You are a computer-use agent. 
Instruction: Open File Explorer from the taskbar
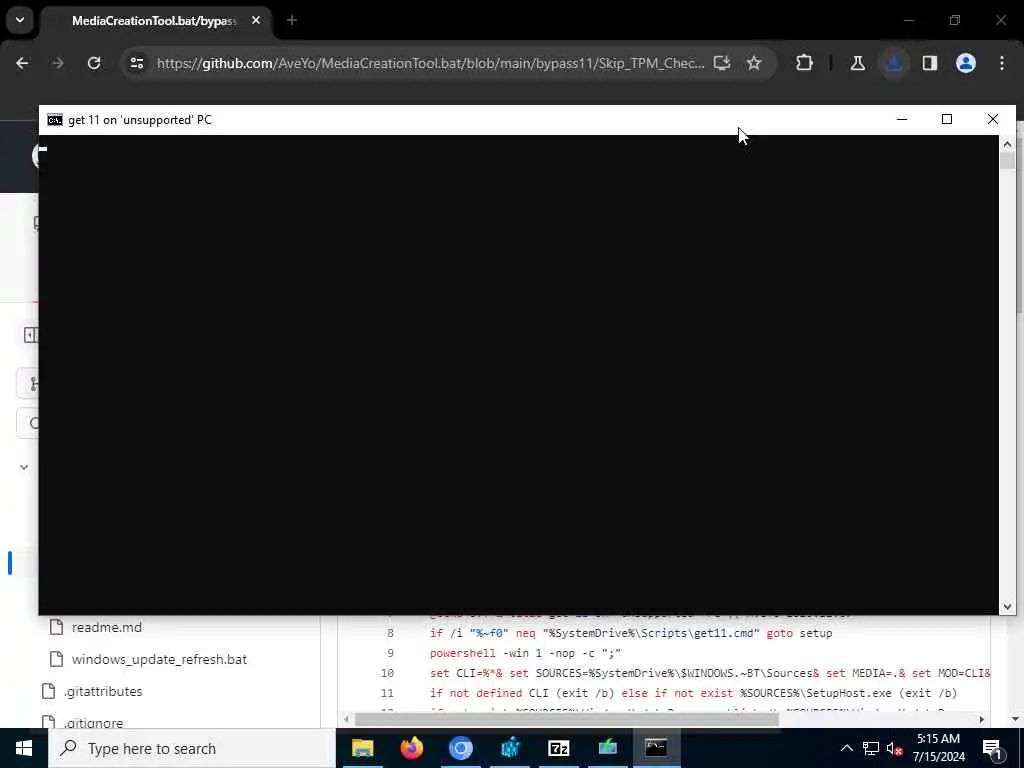coord(362,748)
